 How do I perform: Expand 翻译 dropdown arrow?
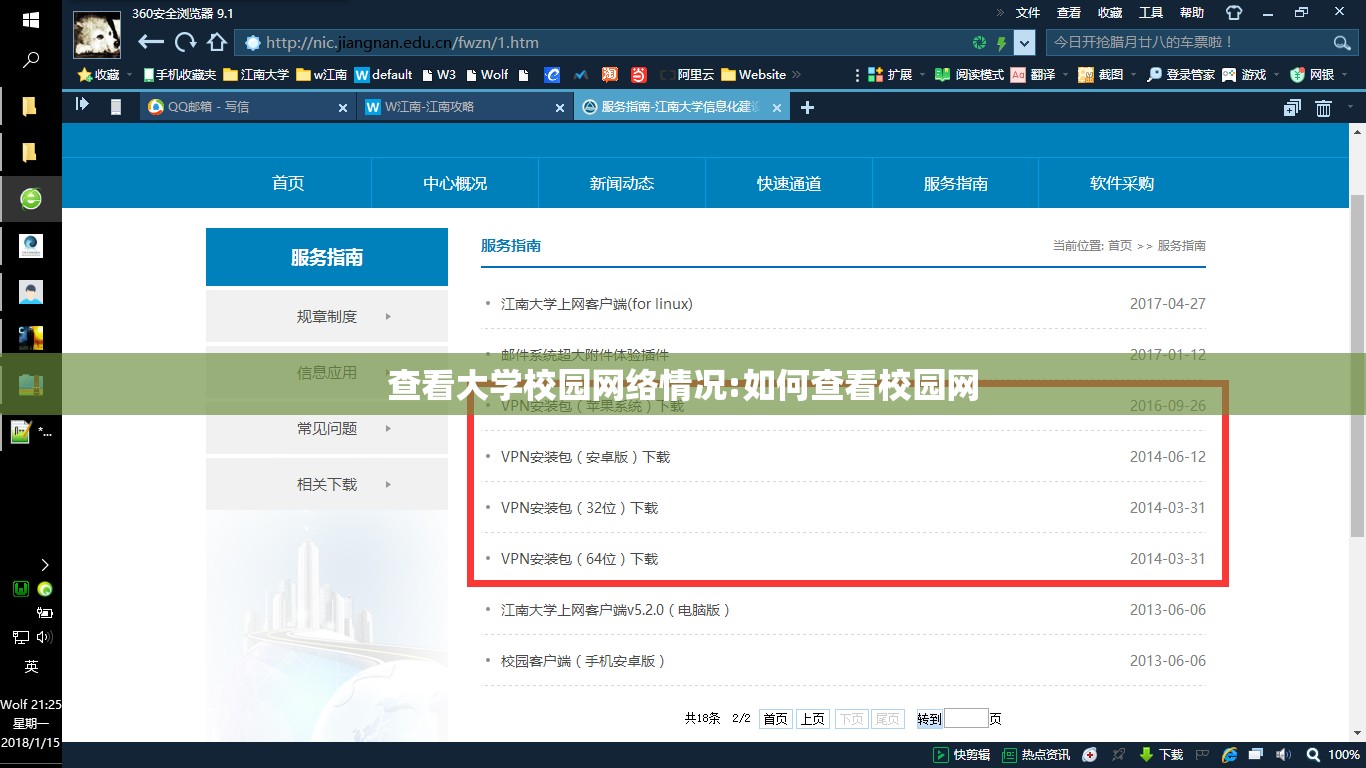pos(1066,75)
